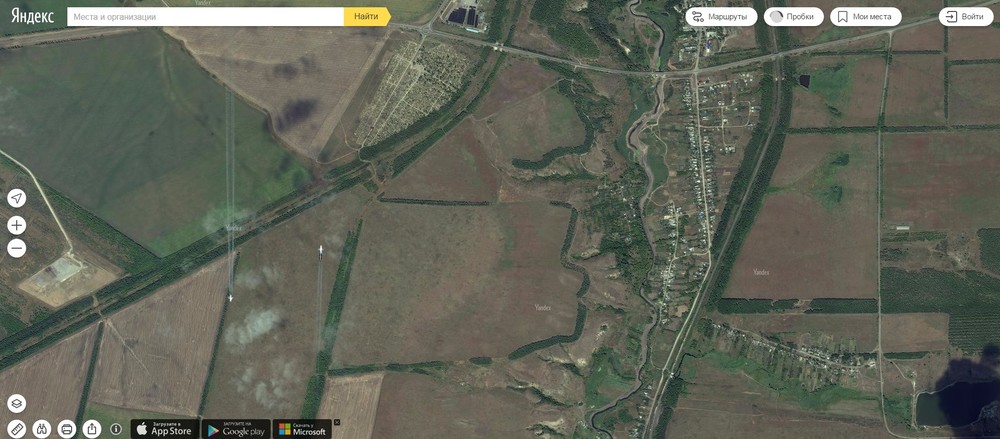Open the Google Play download badge
The height and width of the screenshot is (439, 1000).
[x=236, y=429]
